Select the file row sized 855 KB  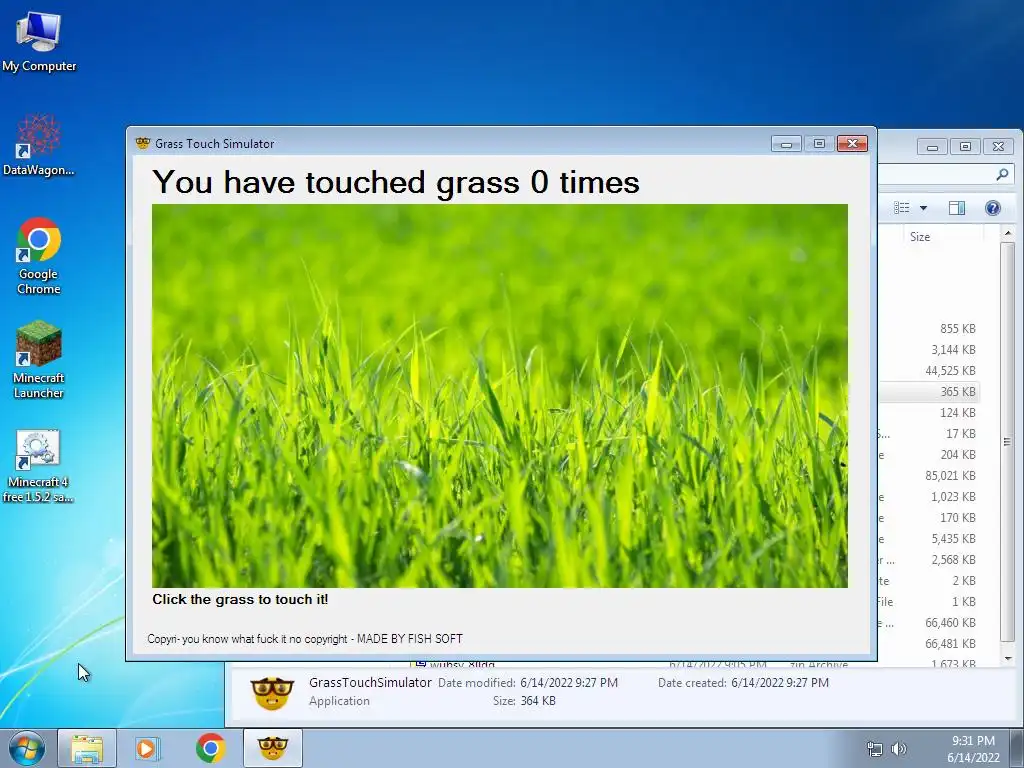point(929,328)
